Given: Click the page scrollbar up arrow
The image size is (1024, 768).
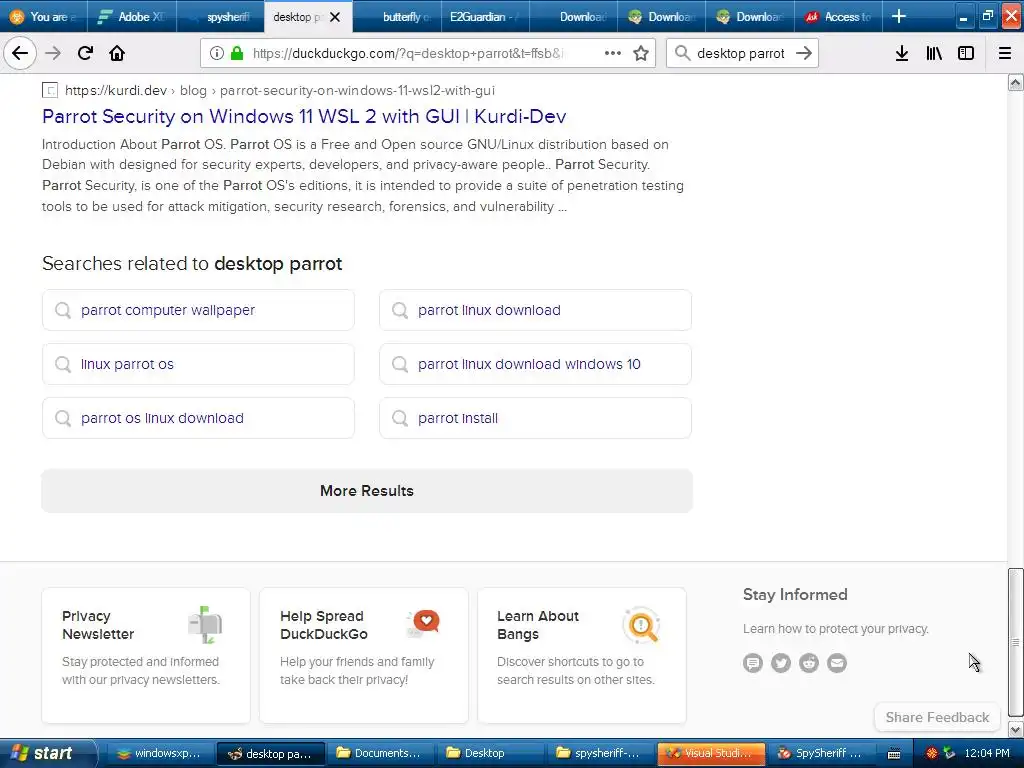Looking at the screenshot, I should [1016, 82].
